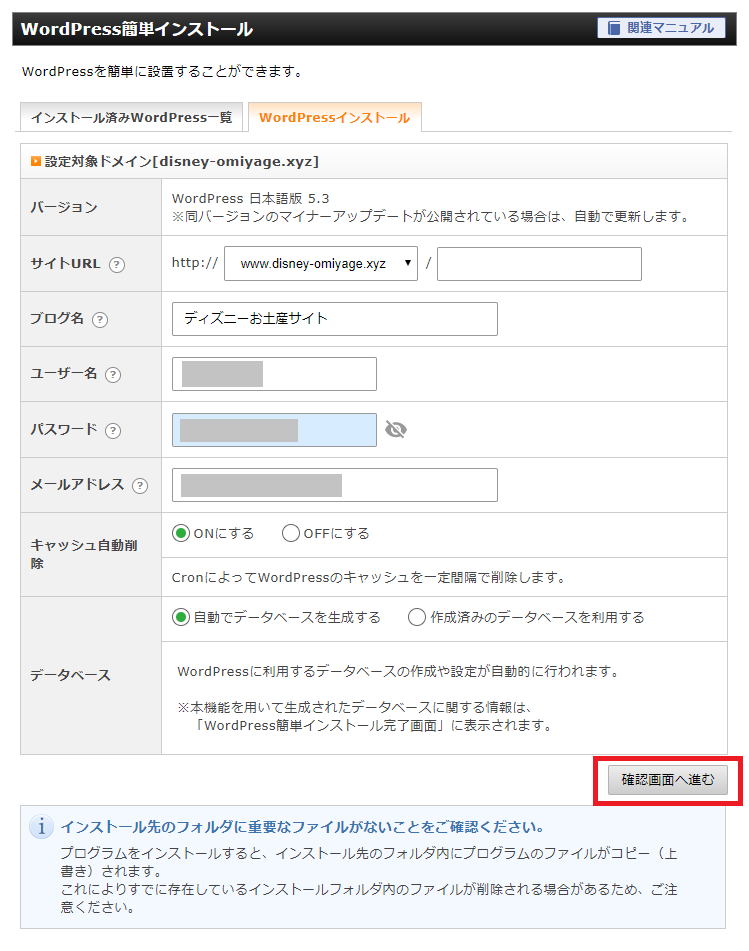Click the データベース row label

[70, 676]
